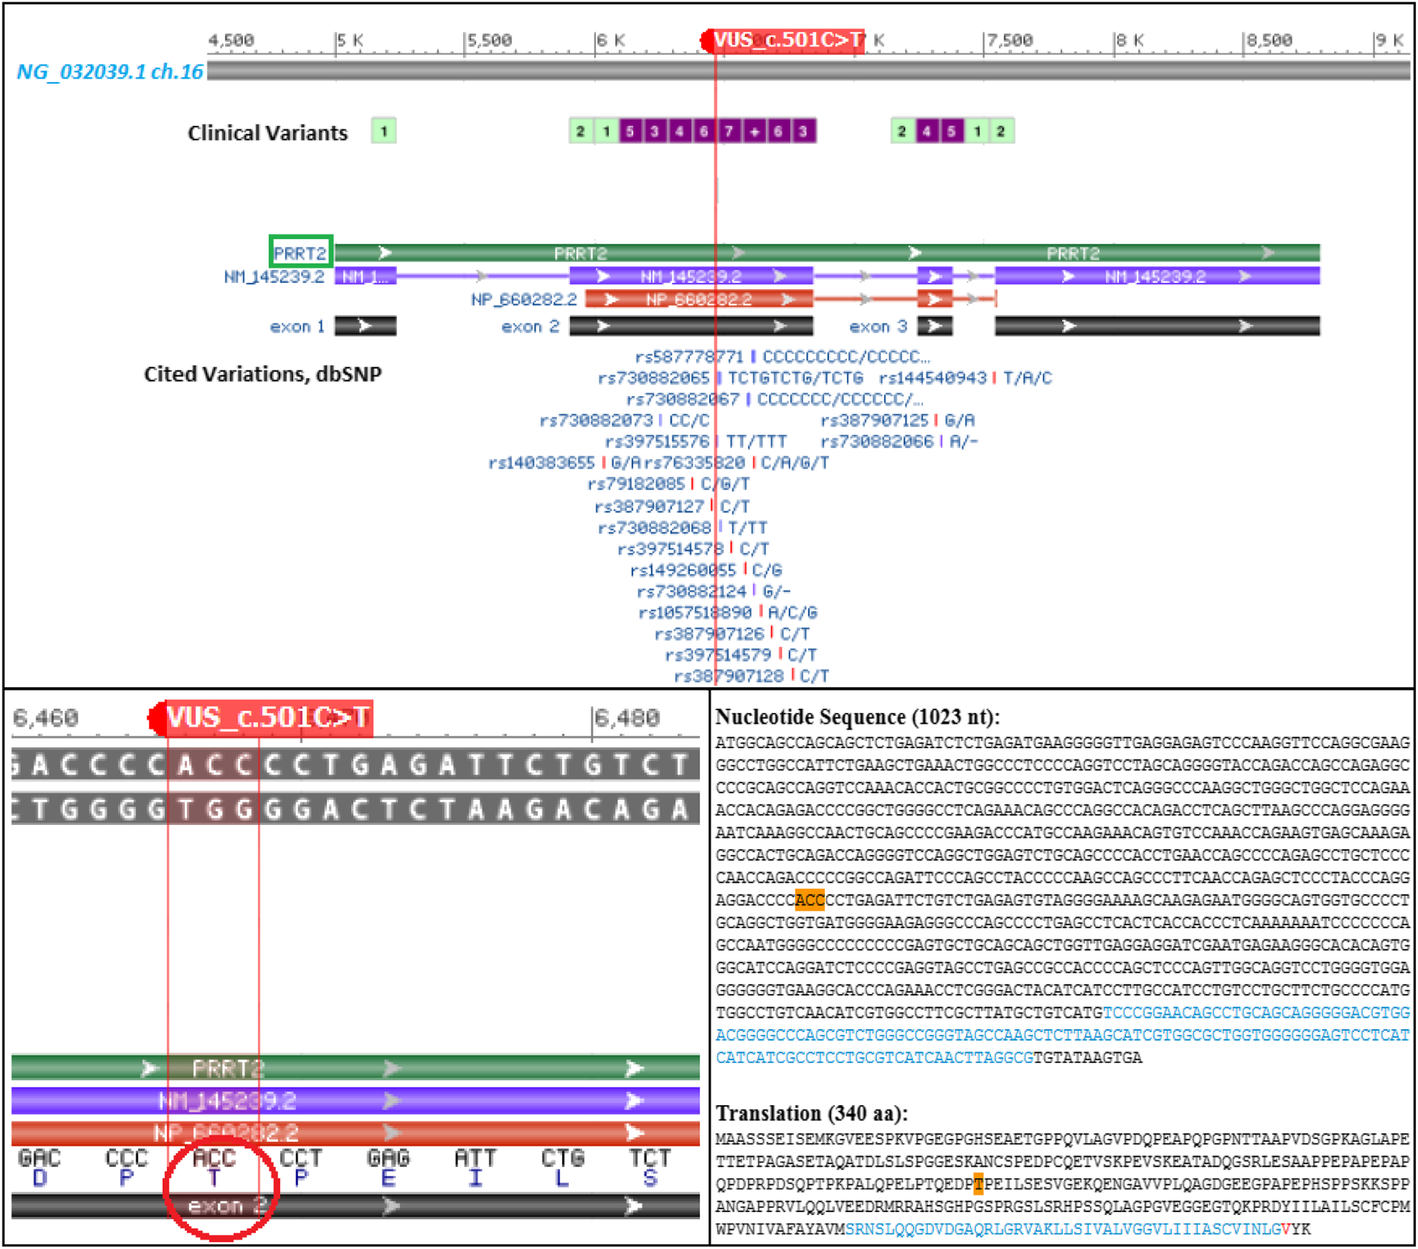
Task: Click the purple clinical variant box labeled +
Action: click(754, 131)
